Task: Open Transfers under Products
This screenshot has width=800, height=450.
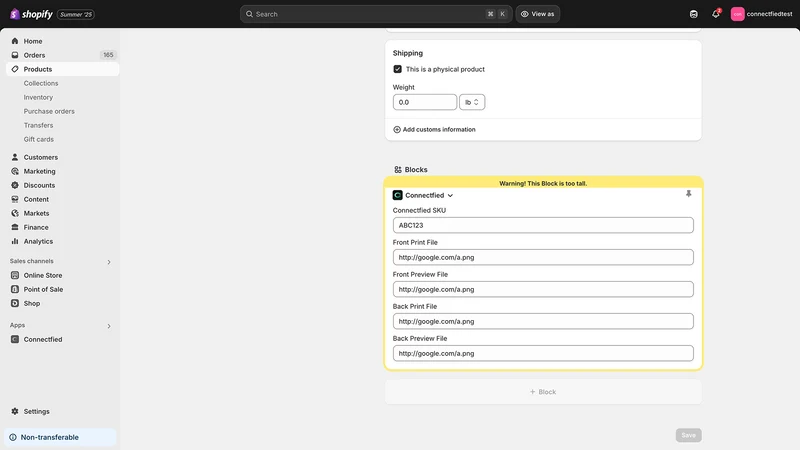Action: point(38,126)
